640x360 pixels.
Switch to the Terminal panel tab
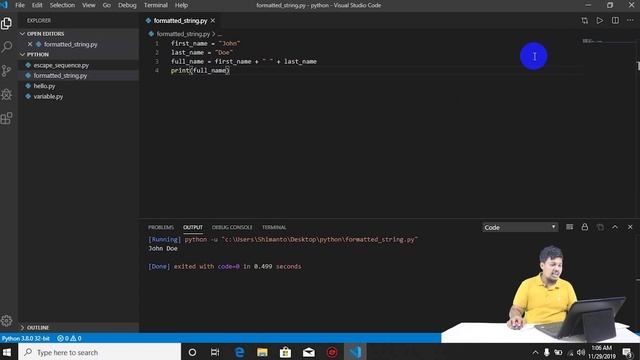(274, 227)
